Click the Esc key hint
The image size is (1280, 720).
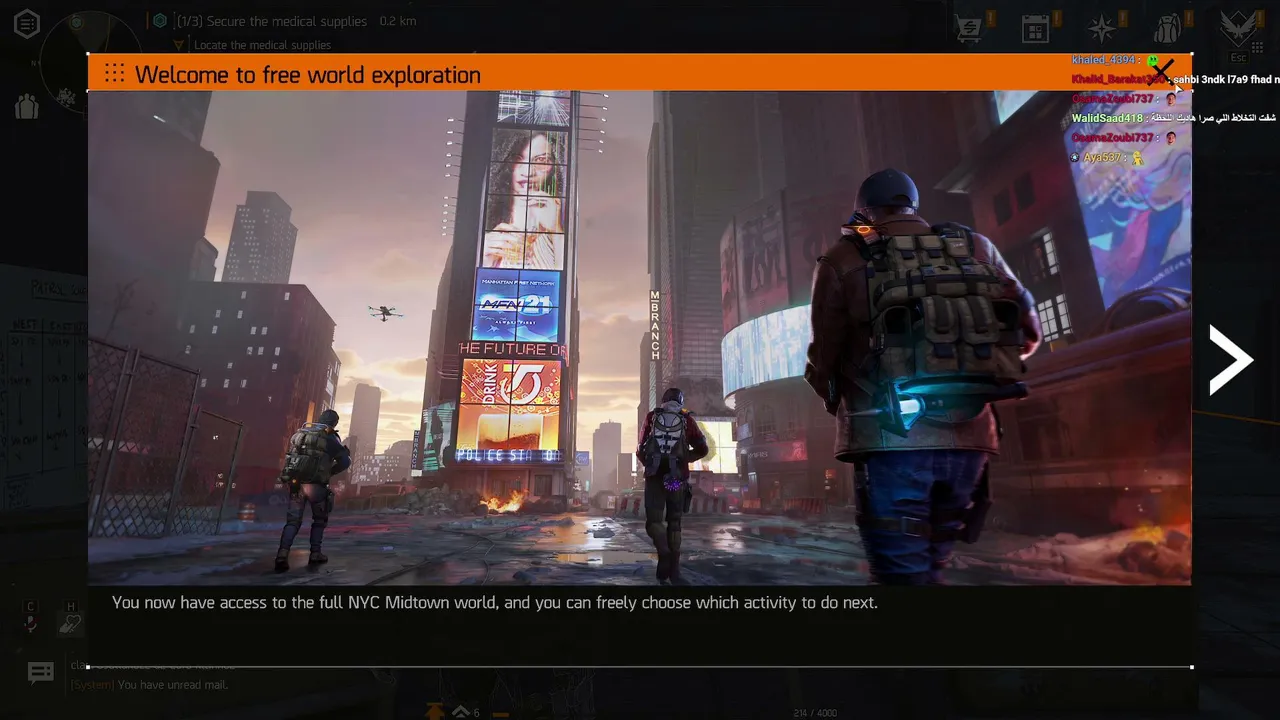pos(1239,58)
